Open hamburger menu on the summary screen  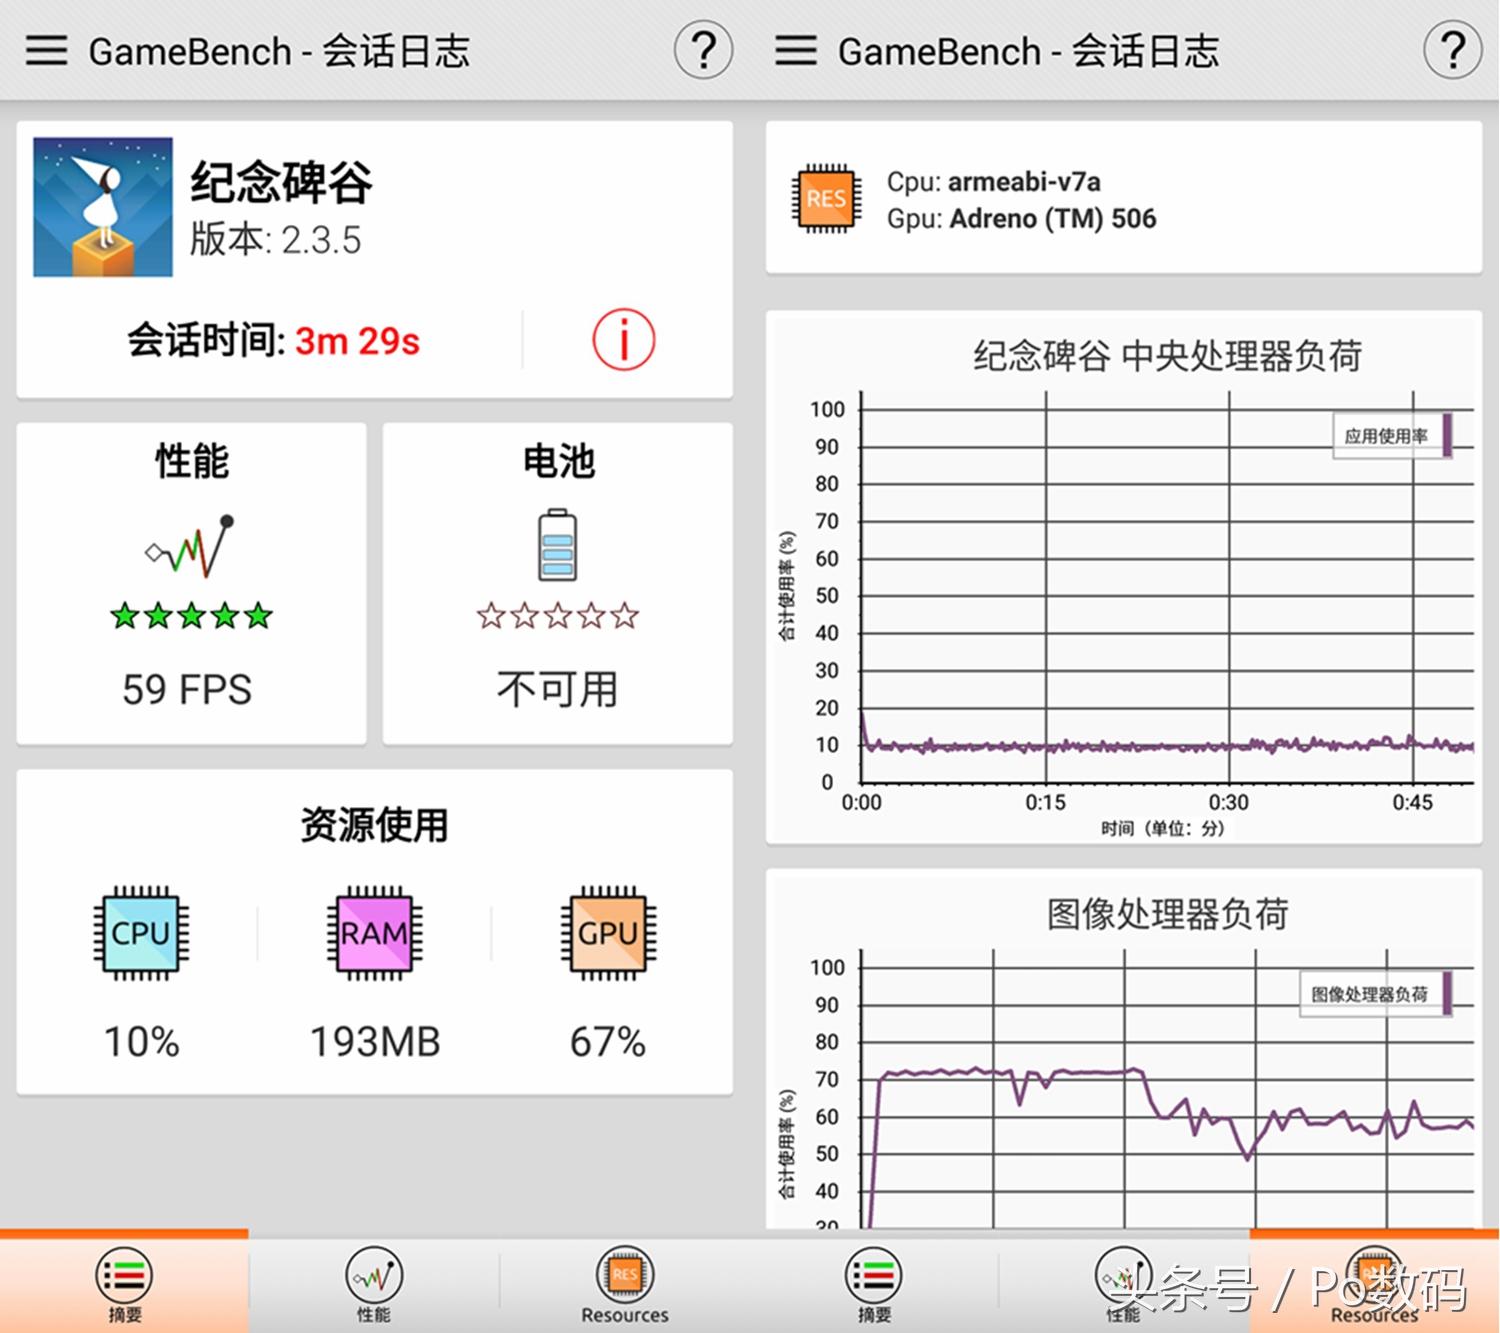(46, 50)
